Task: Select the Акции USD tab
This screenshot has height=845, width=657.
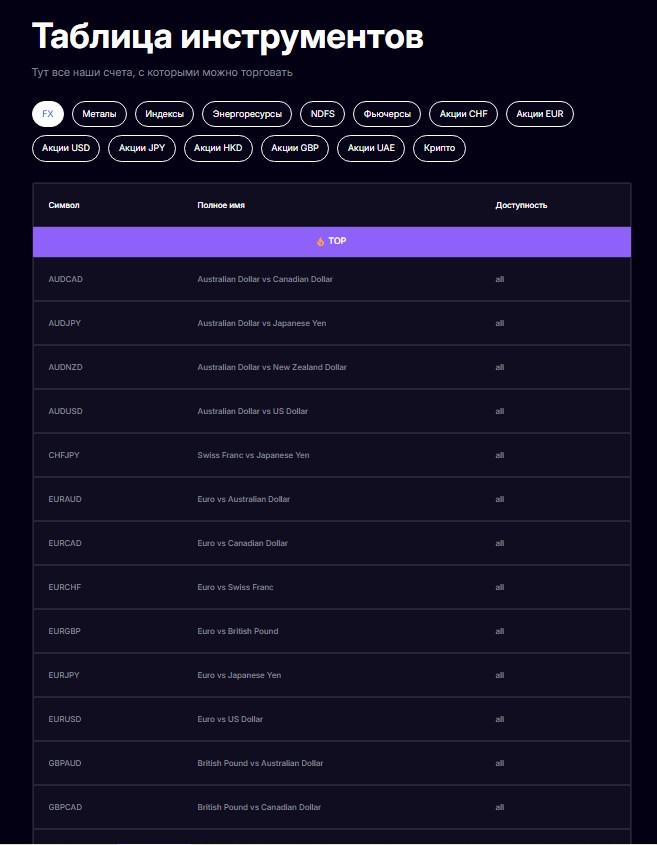Action: pyautogui.click(x=66, y=148)
